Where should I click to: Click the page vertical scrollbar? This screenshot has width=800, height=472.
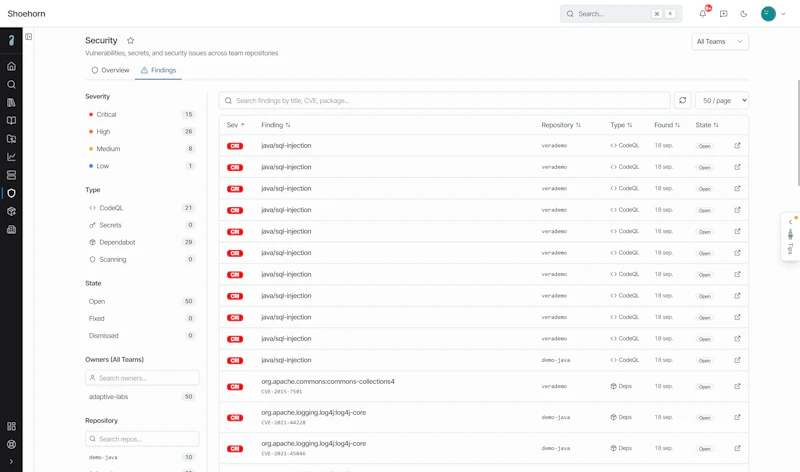(x=797, y=133)
